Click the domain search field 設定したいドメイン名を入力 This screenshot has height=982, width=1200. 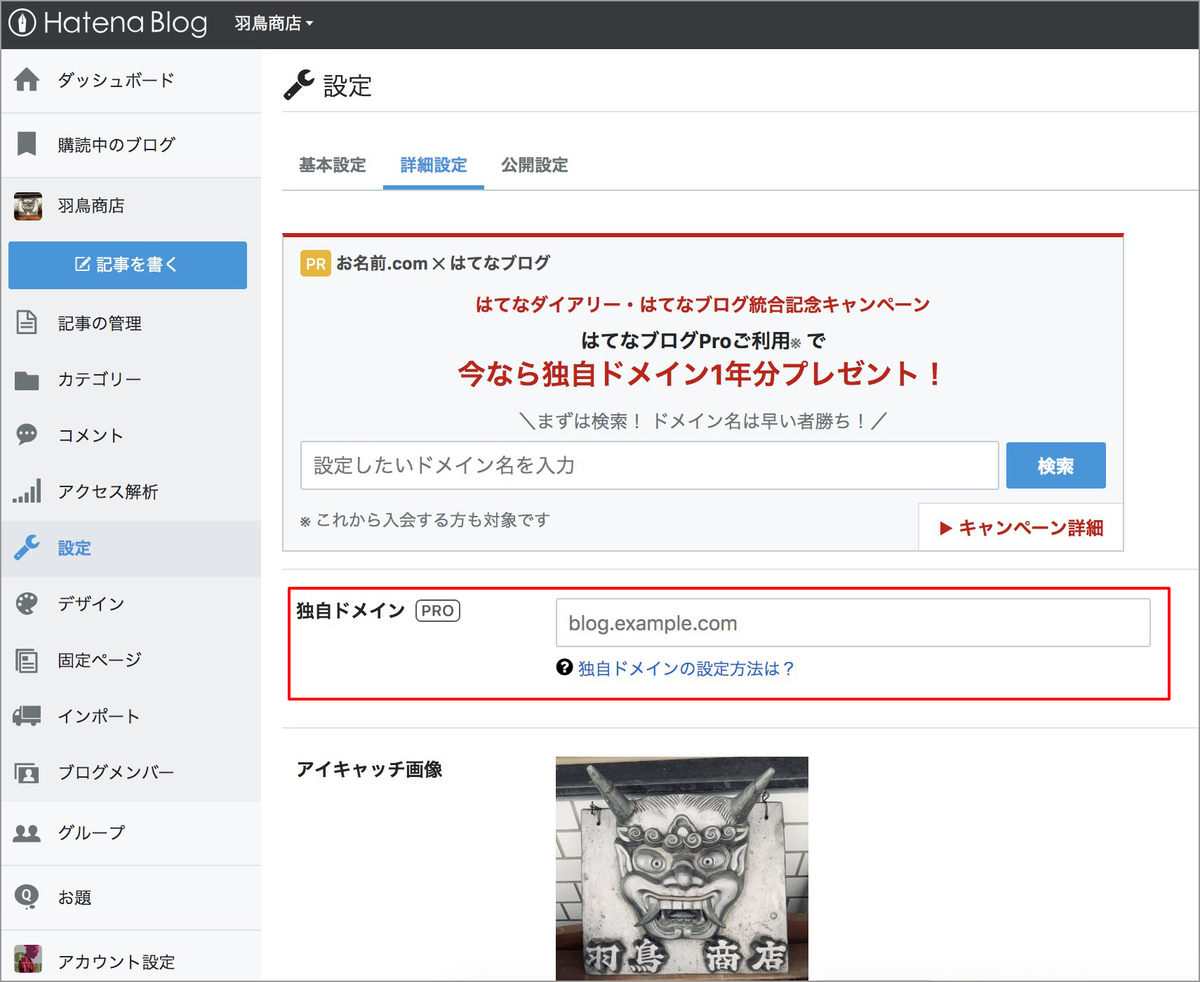click(x=649, y=465)
